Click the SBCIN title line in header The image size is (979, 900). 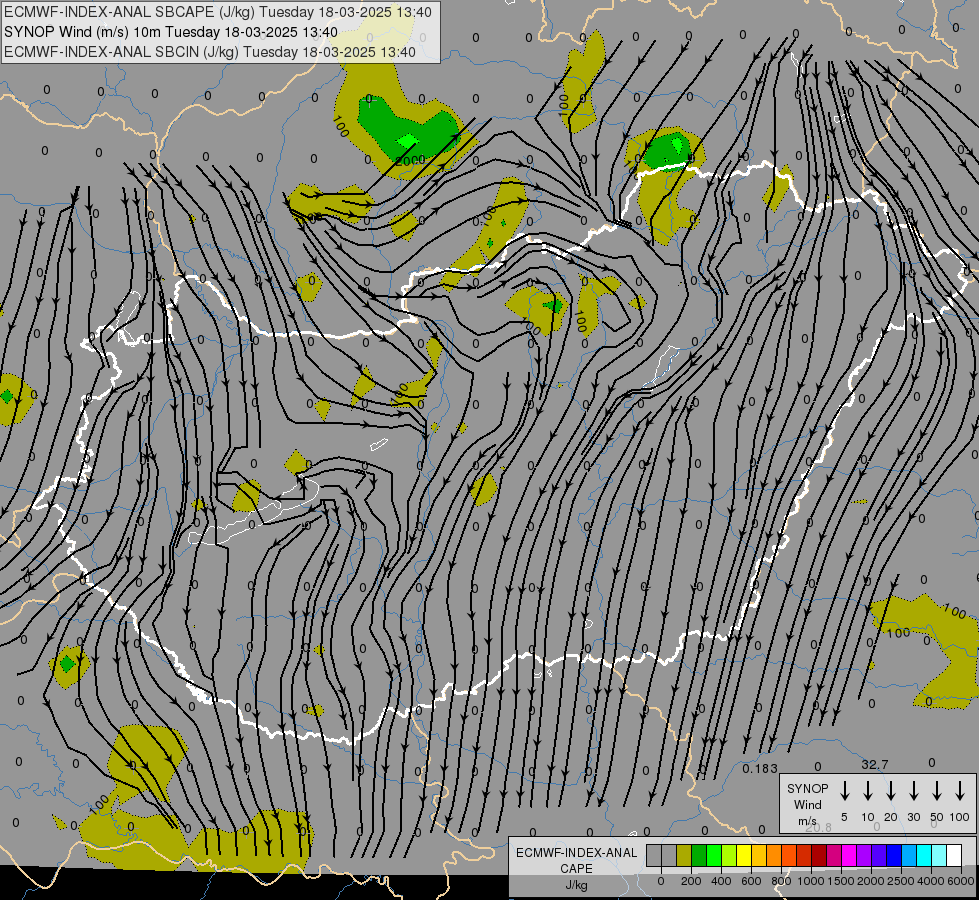[x=210, y=52]
